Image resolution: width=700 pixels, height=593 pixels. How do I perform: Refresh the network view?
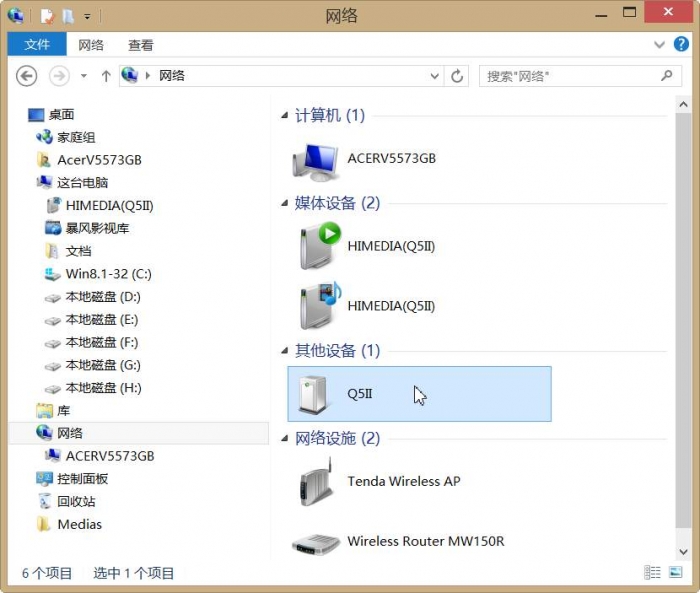(457, 76)
